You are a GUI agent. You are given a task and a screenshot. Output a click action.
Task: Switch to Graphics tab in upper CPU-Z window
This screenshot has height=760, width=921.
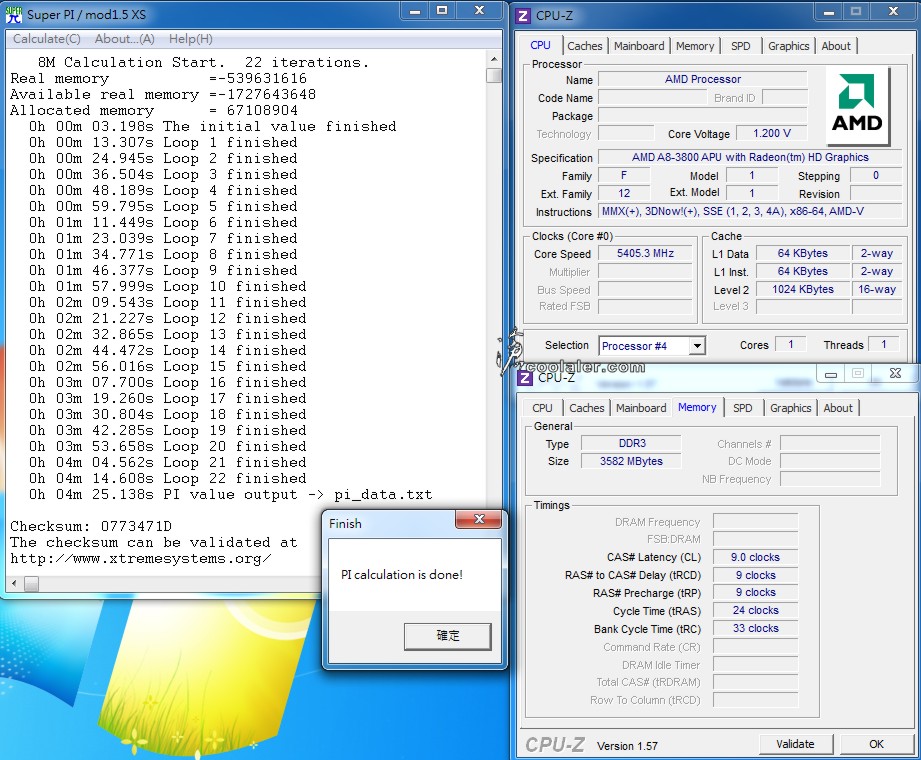point(788,46)
